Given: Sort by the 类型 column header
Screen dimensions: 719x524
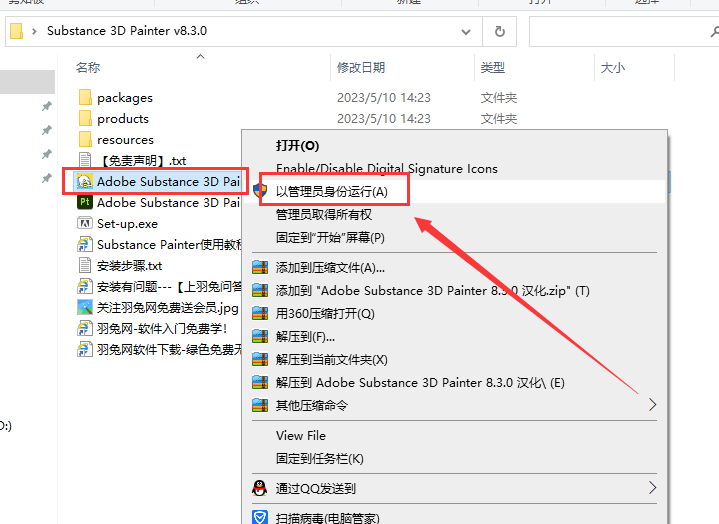Looking at the screenshot, I should 492,67.
